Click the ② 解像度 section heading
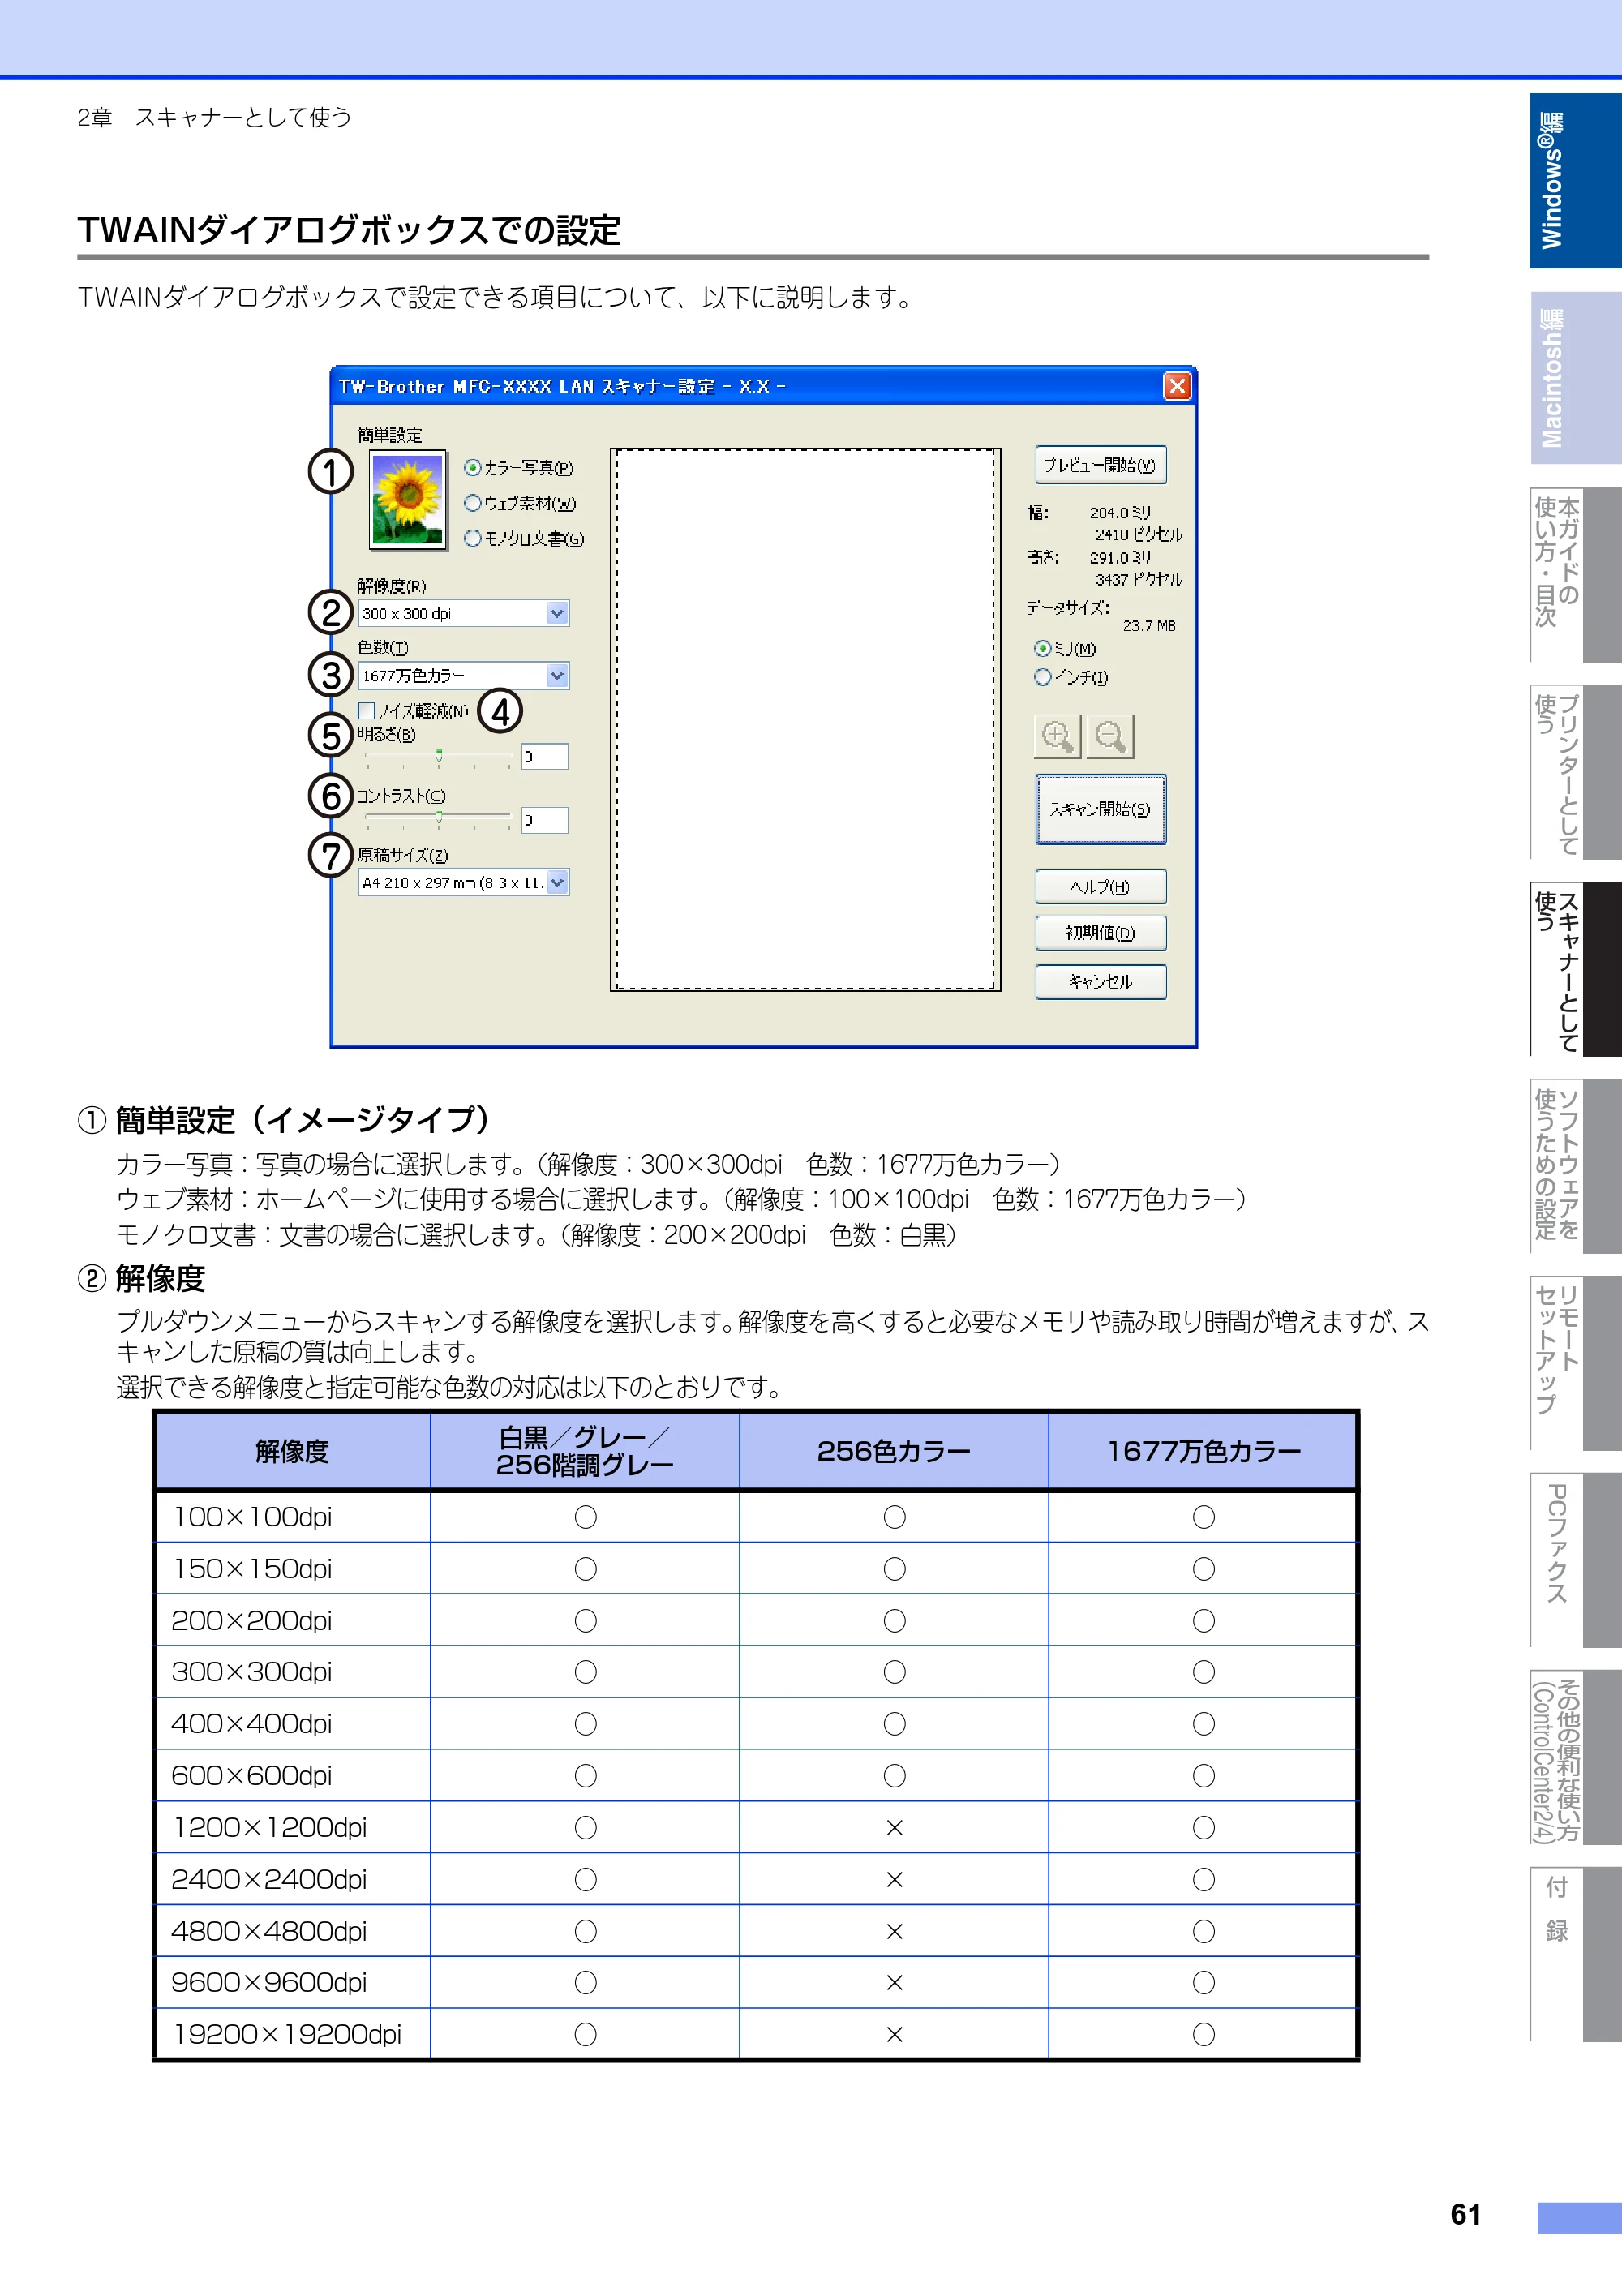The width and height of the screenshot is (1622, 2296). tap(141, 1278)
